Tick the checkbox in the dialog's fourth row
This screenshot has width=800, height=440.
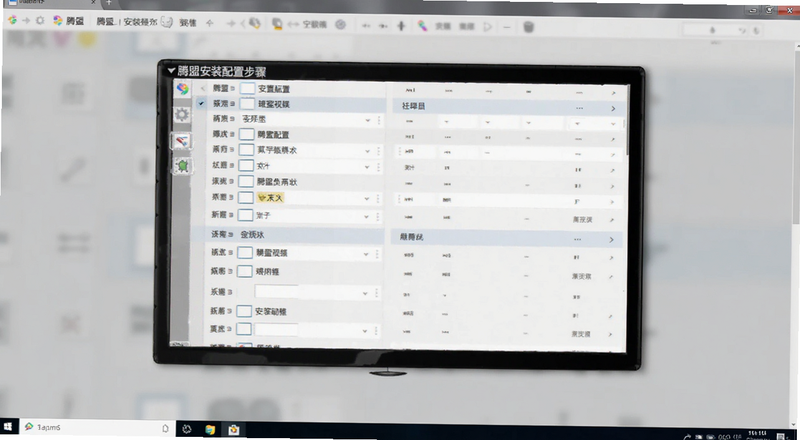[247, 134]
